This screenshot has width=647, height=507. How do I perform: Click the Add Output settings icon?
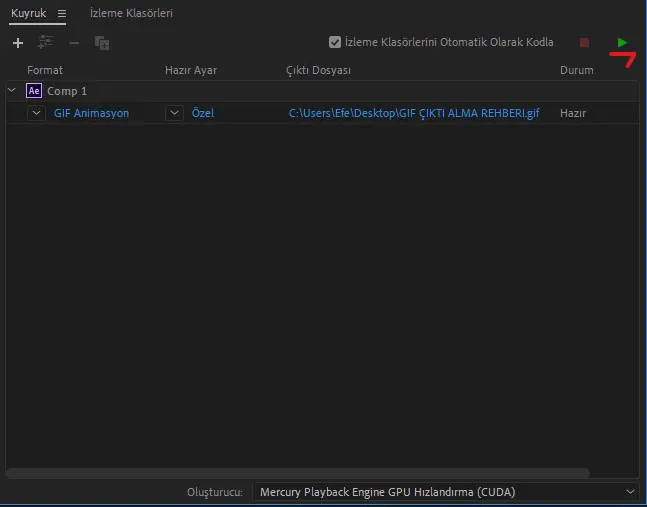45,42
